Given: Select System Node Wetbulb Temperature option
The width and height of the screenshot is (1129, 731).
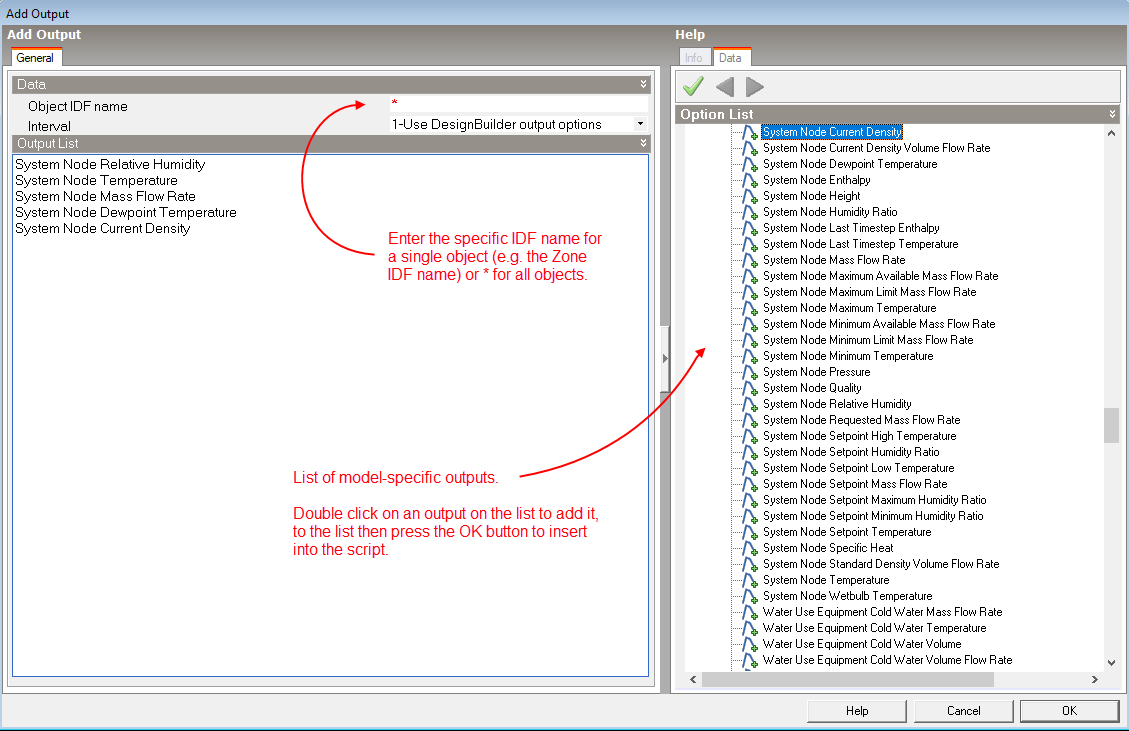Looking at the screenshot, I should [847, 596].
